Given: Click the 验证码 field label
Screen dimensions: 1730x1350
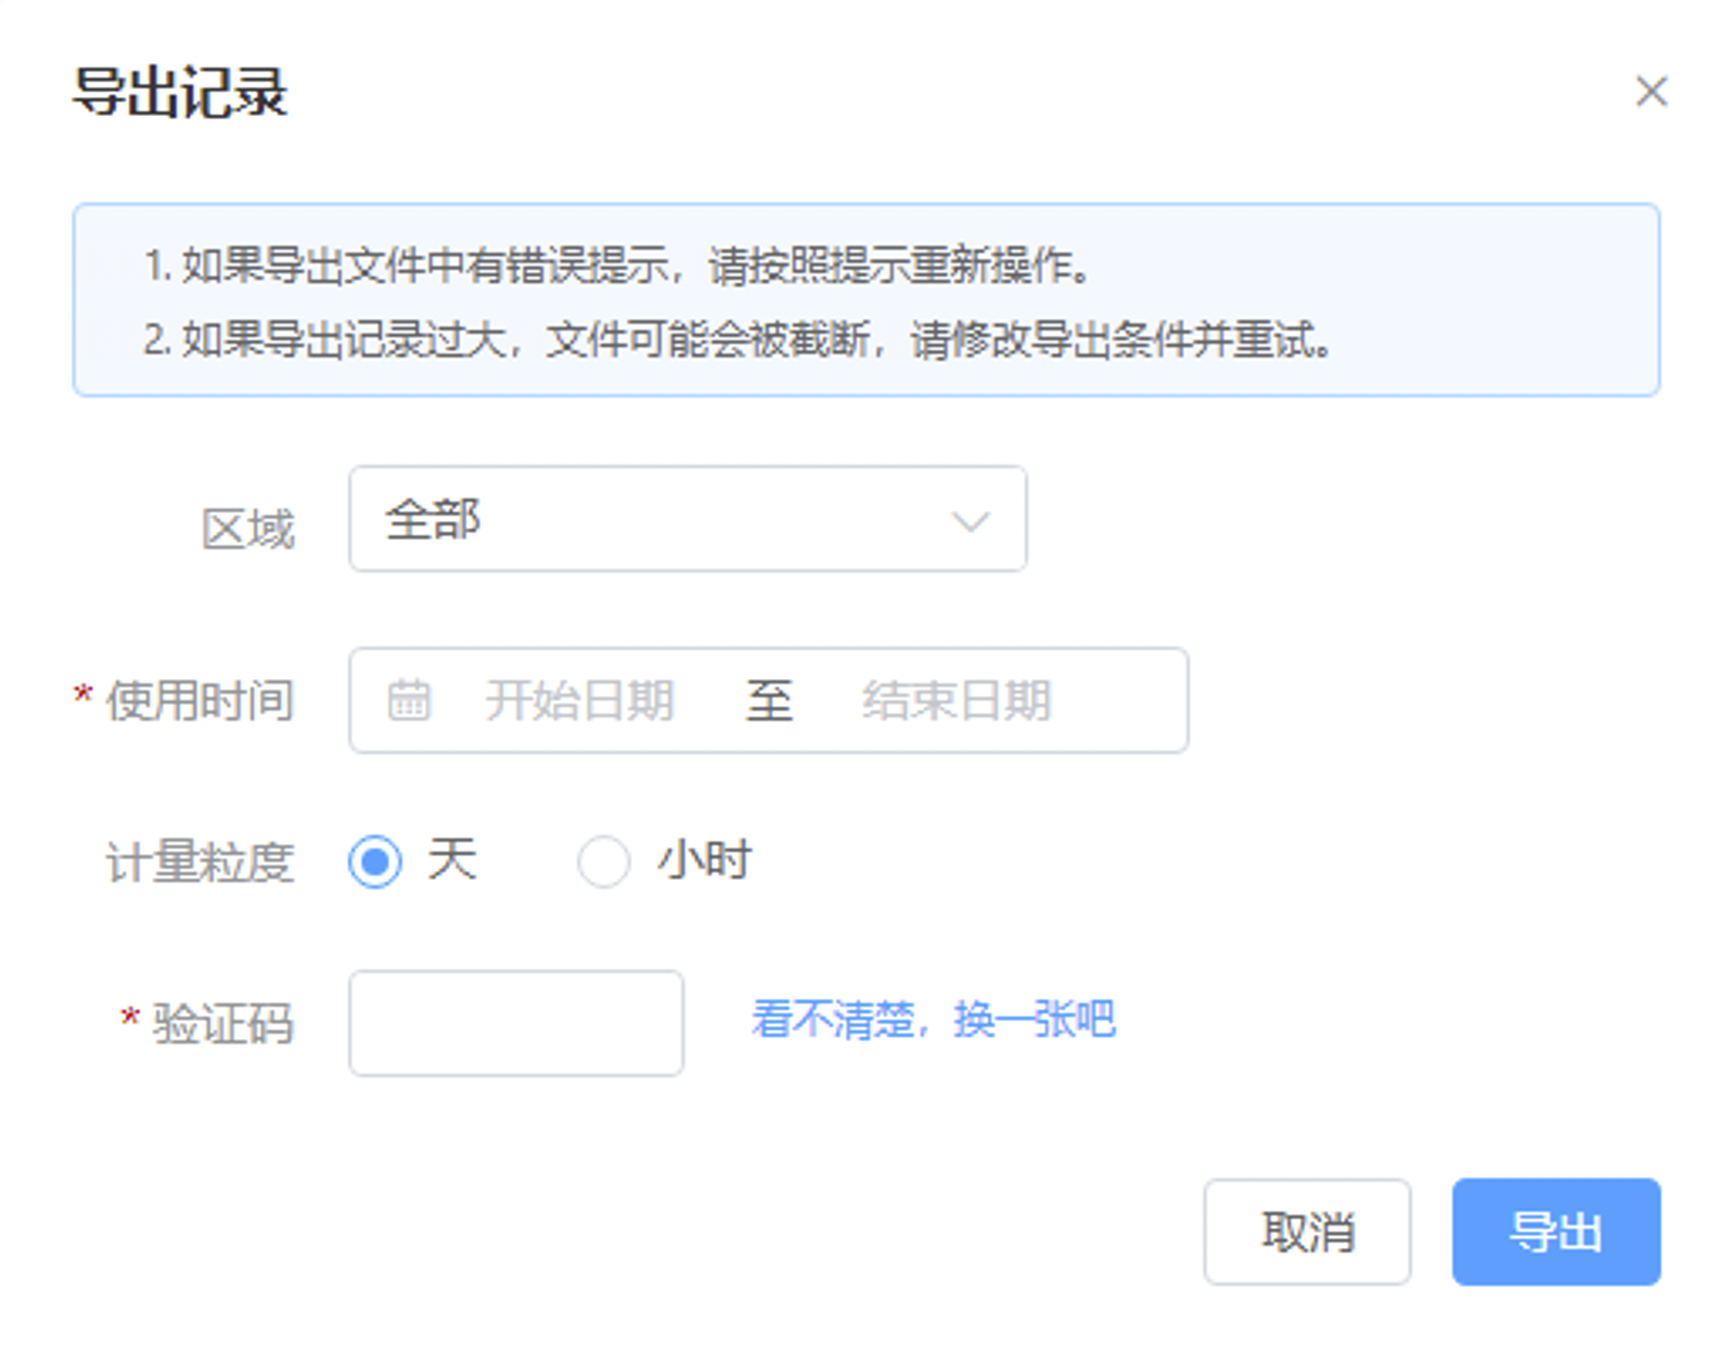Looking at the screenshot, I should coord(223,1024).
